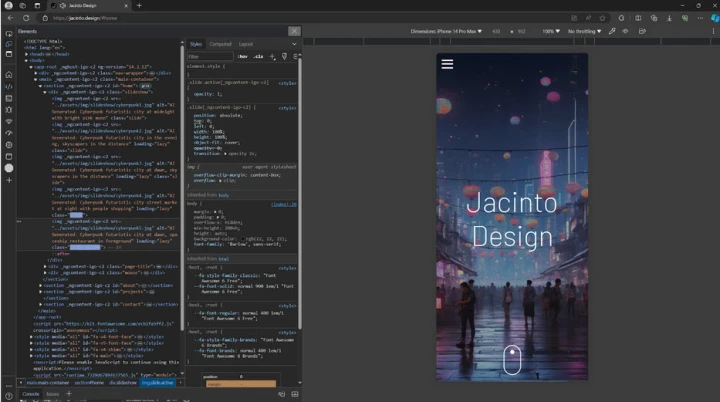This screenshot has width=720, height=402.
Task: Open the Application window icon tool
Action: pyautogui.click(x=9, y=157)
